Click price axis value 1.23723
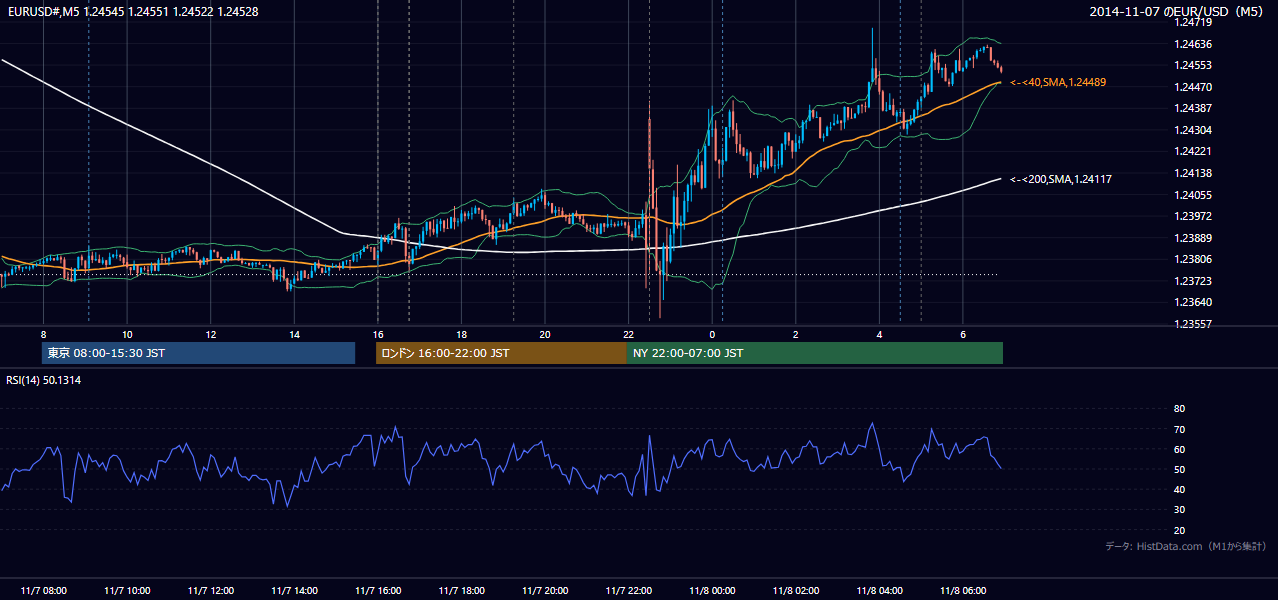Screen dimensions: 1278x600 (x=1192, y=282)
